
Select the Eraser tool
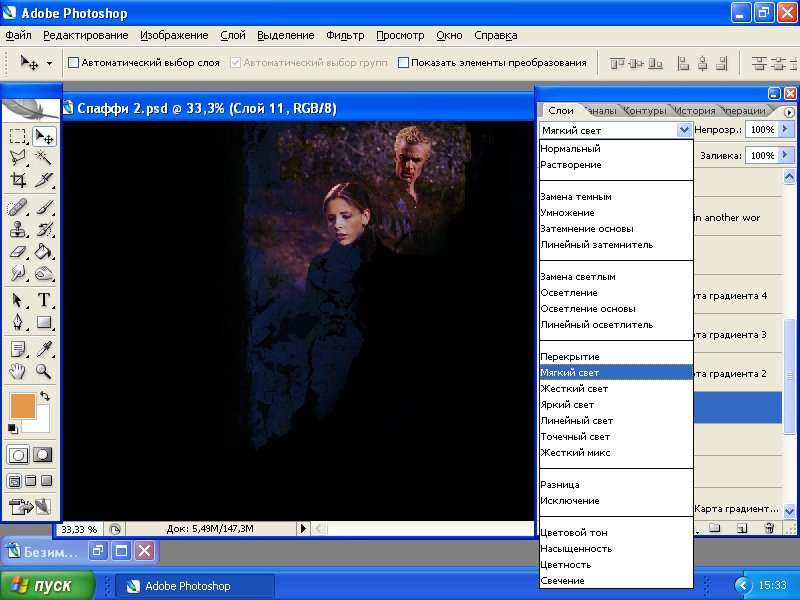[x=18, y=251]
